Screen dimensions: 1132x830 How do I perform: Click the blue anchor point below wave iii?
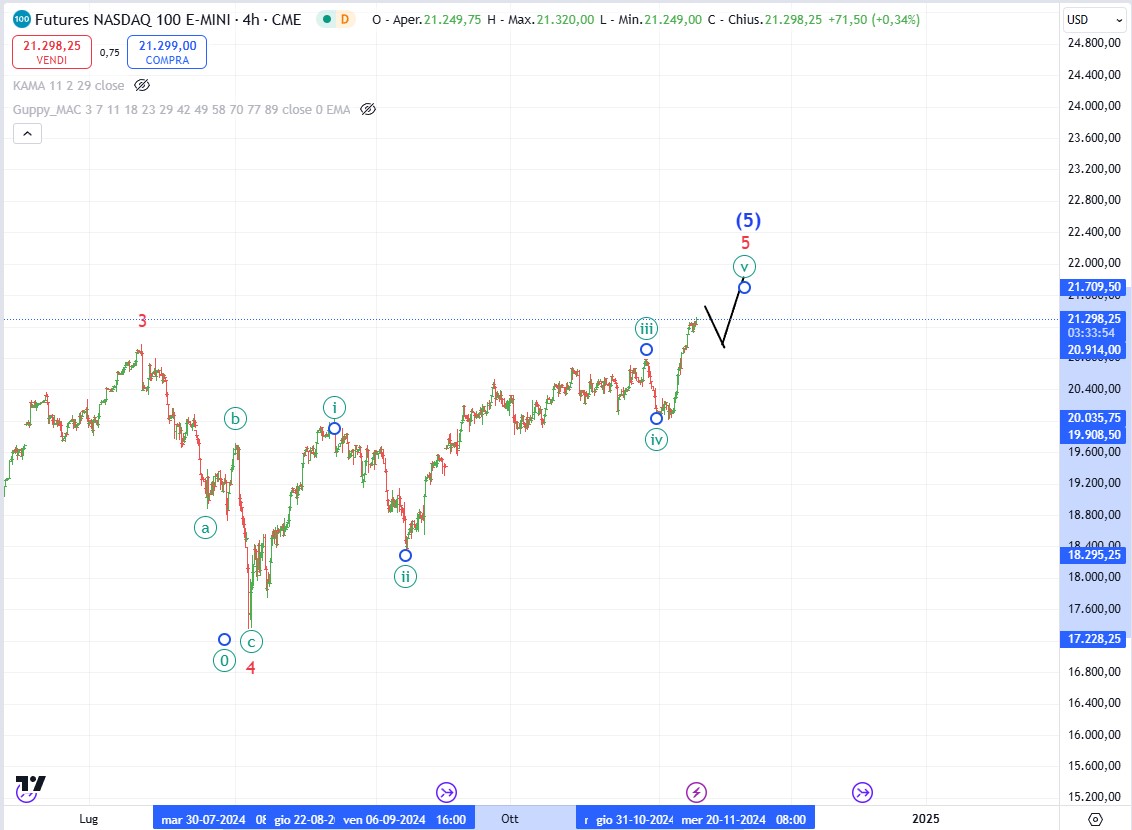[647, 350]
